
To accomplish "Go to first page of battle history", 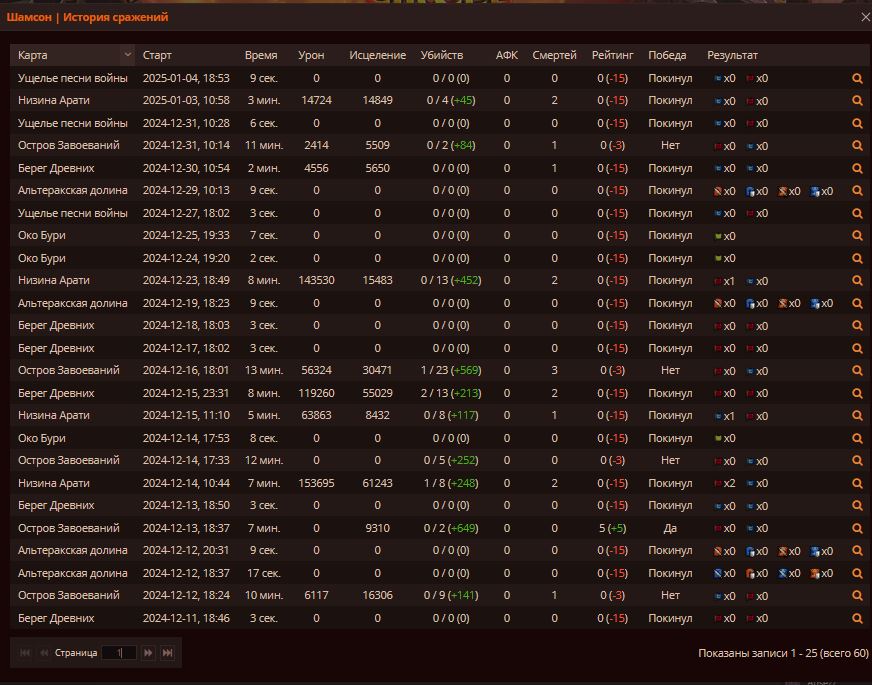I will pos(25,653).
